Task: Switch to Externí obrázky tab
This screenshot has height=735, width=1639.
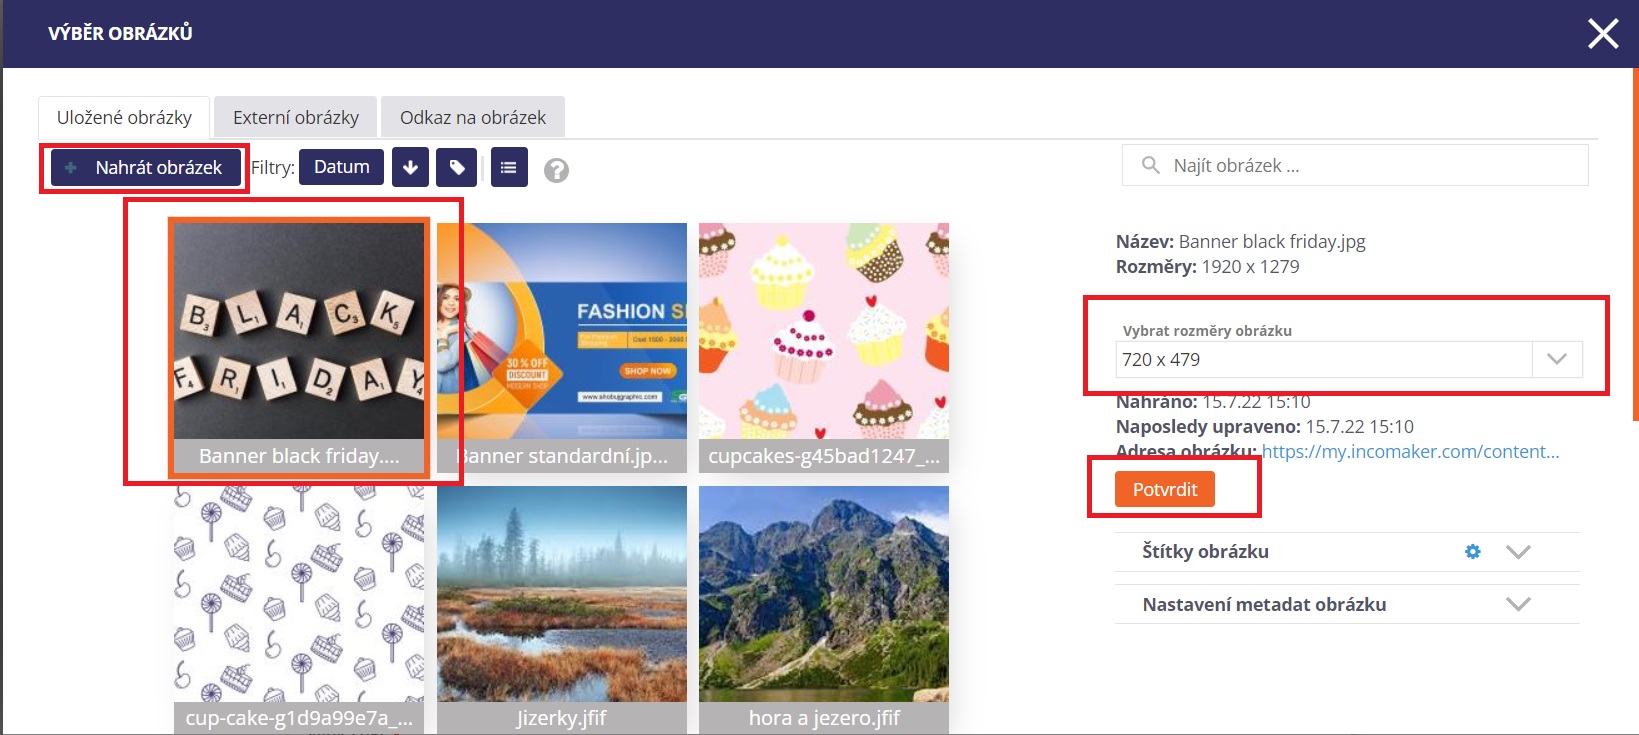Action: (x=296, y=117)
